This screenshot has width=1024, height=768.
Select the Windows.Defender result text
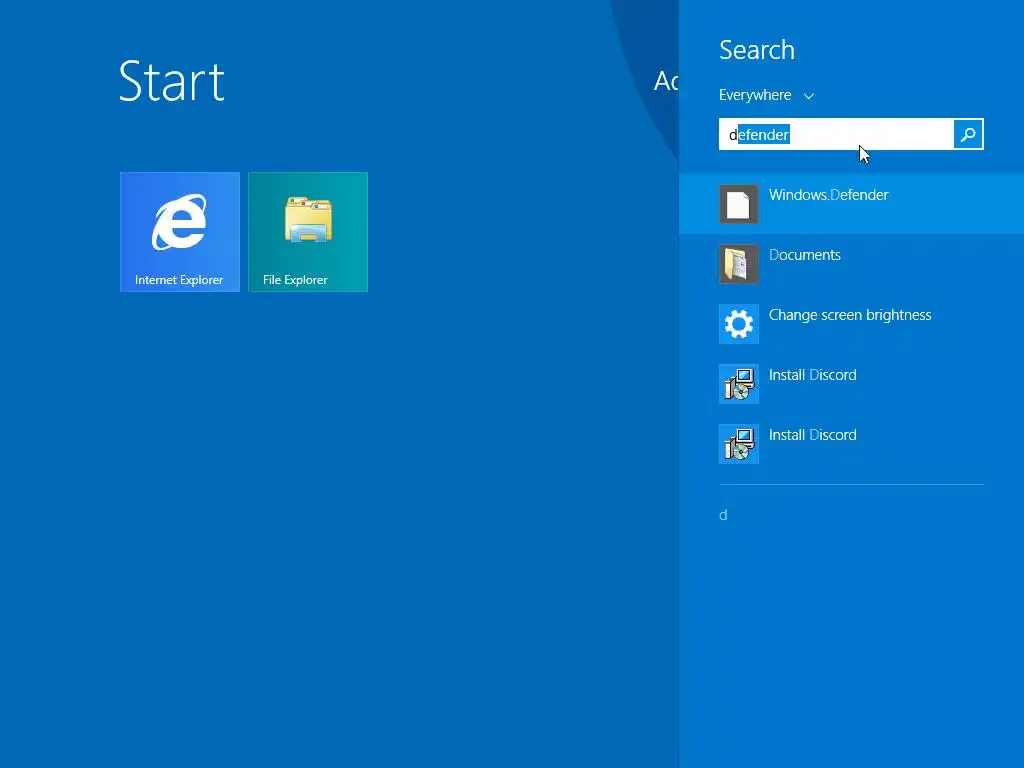click(x=828, y=195)
